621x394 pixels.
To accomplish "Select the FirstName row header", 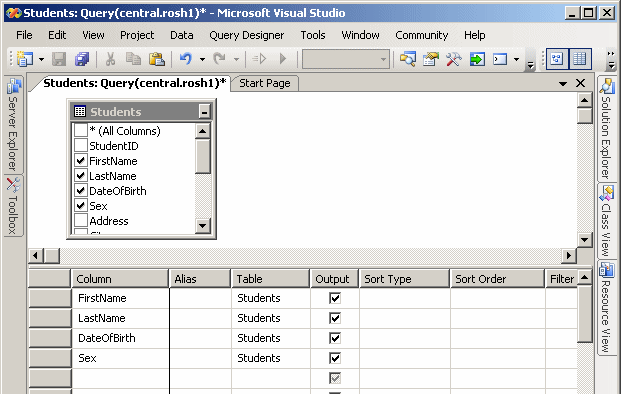I will 50,298.
